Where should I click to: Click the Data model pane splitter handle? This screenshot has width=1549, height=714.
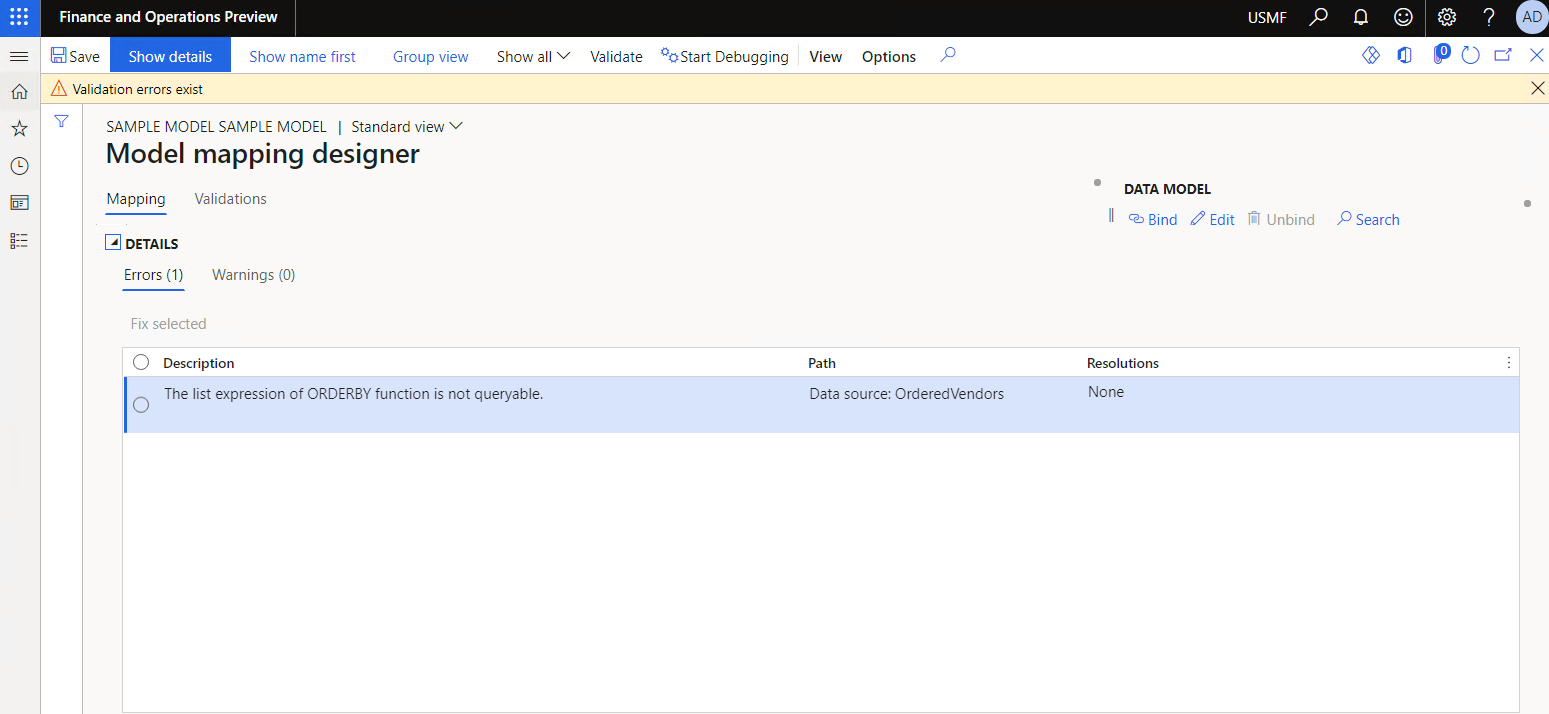[1111, 215]
